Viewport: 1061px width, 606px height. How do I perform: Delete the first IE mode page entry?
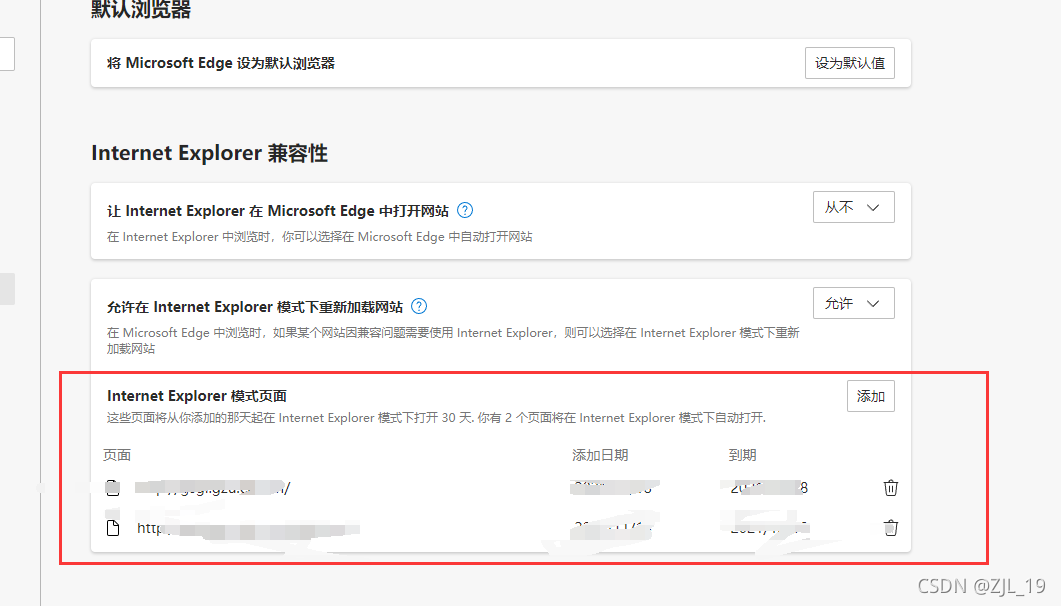tap(890, 488)
